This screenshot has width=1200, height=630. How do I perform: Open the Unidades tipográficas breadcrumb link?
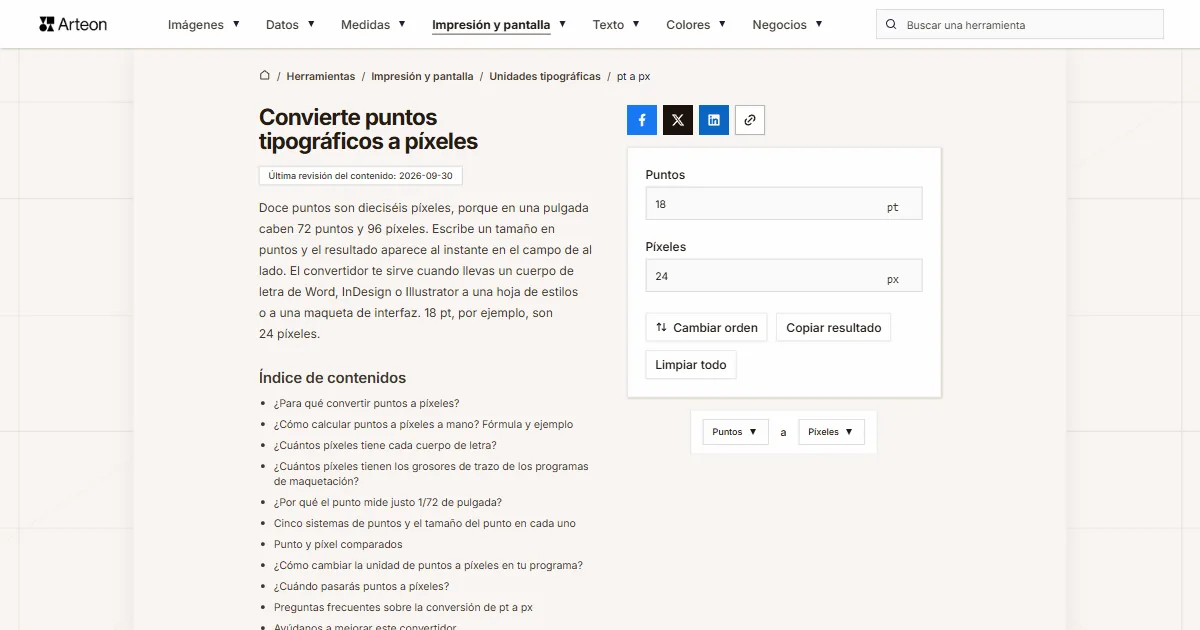(x=545, y=76)
